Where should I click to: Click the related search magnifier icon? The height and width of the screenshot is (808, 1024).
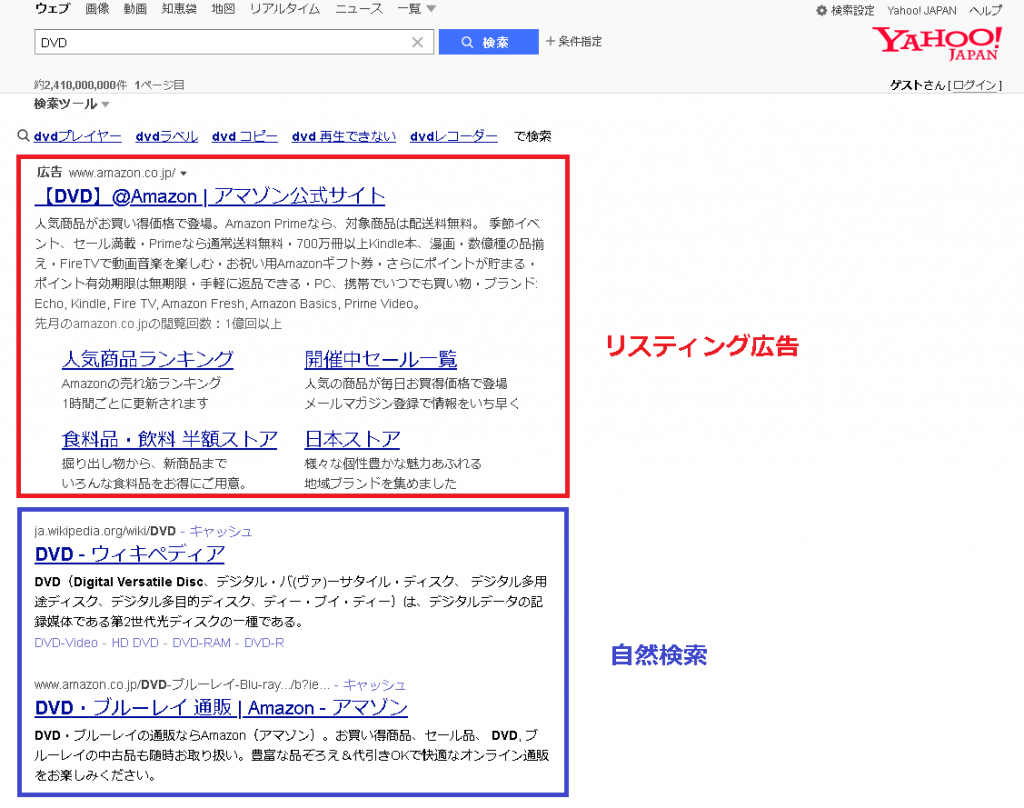[x=24, y=136]
